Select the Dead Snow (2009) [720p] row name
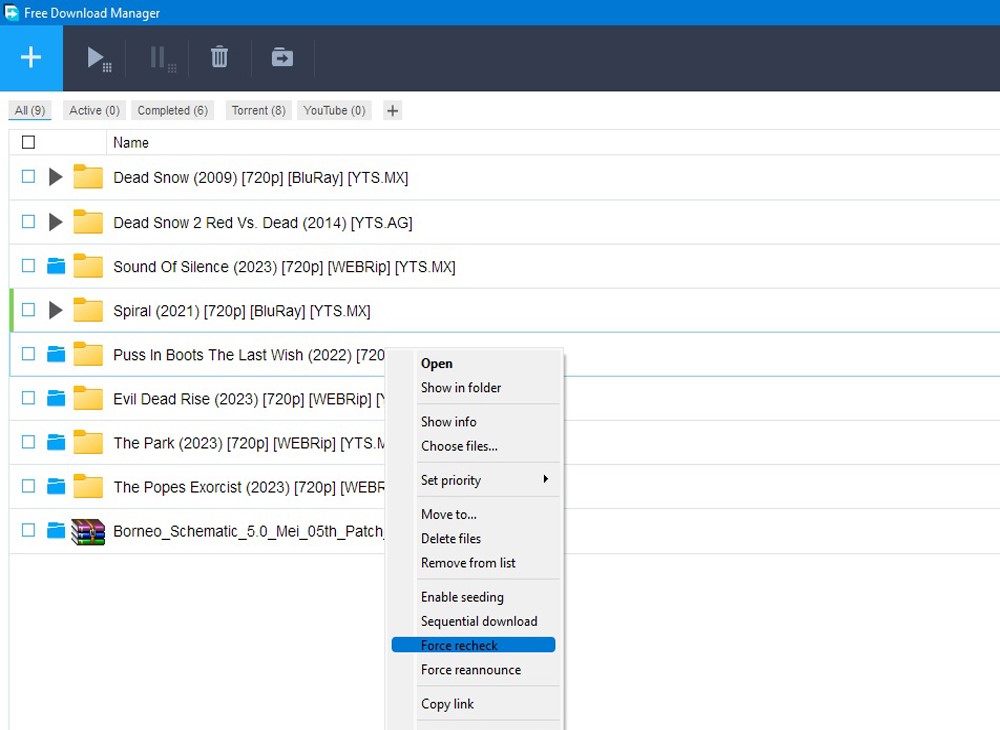 tap(260, 177)
